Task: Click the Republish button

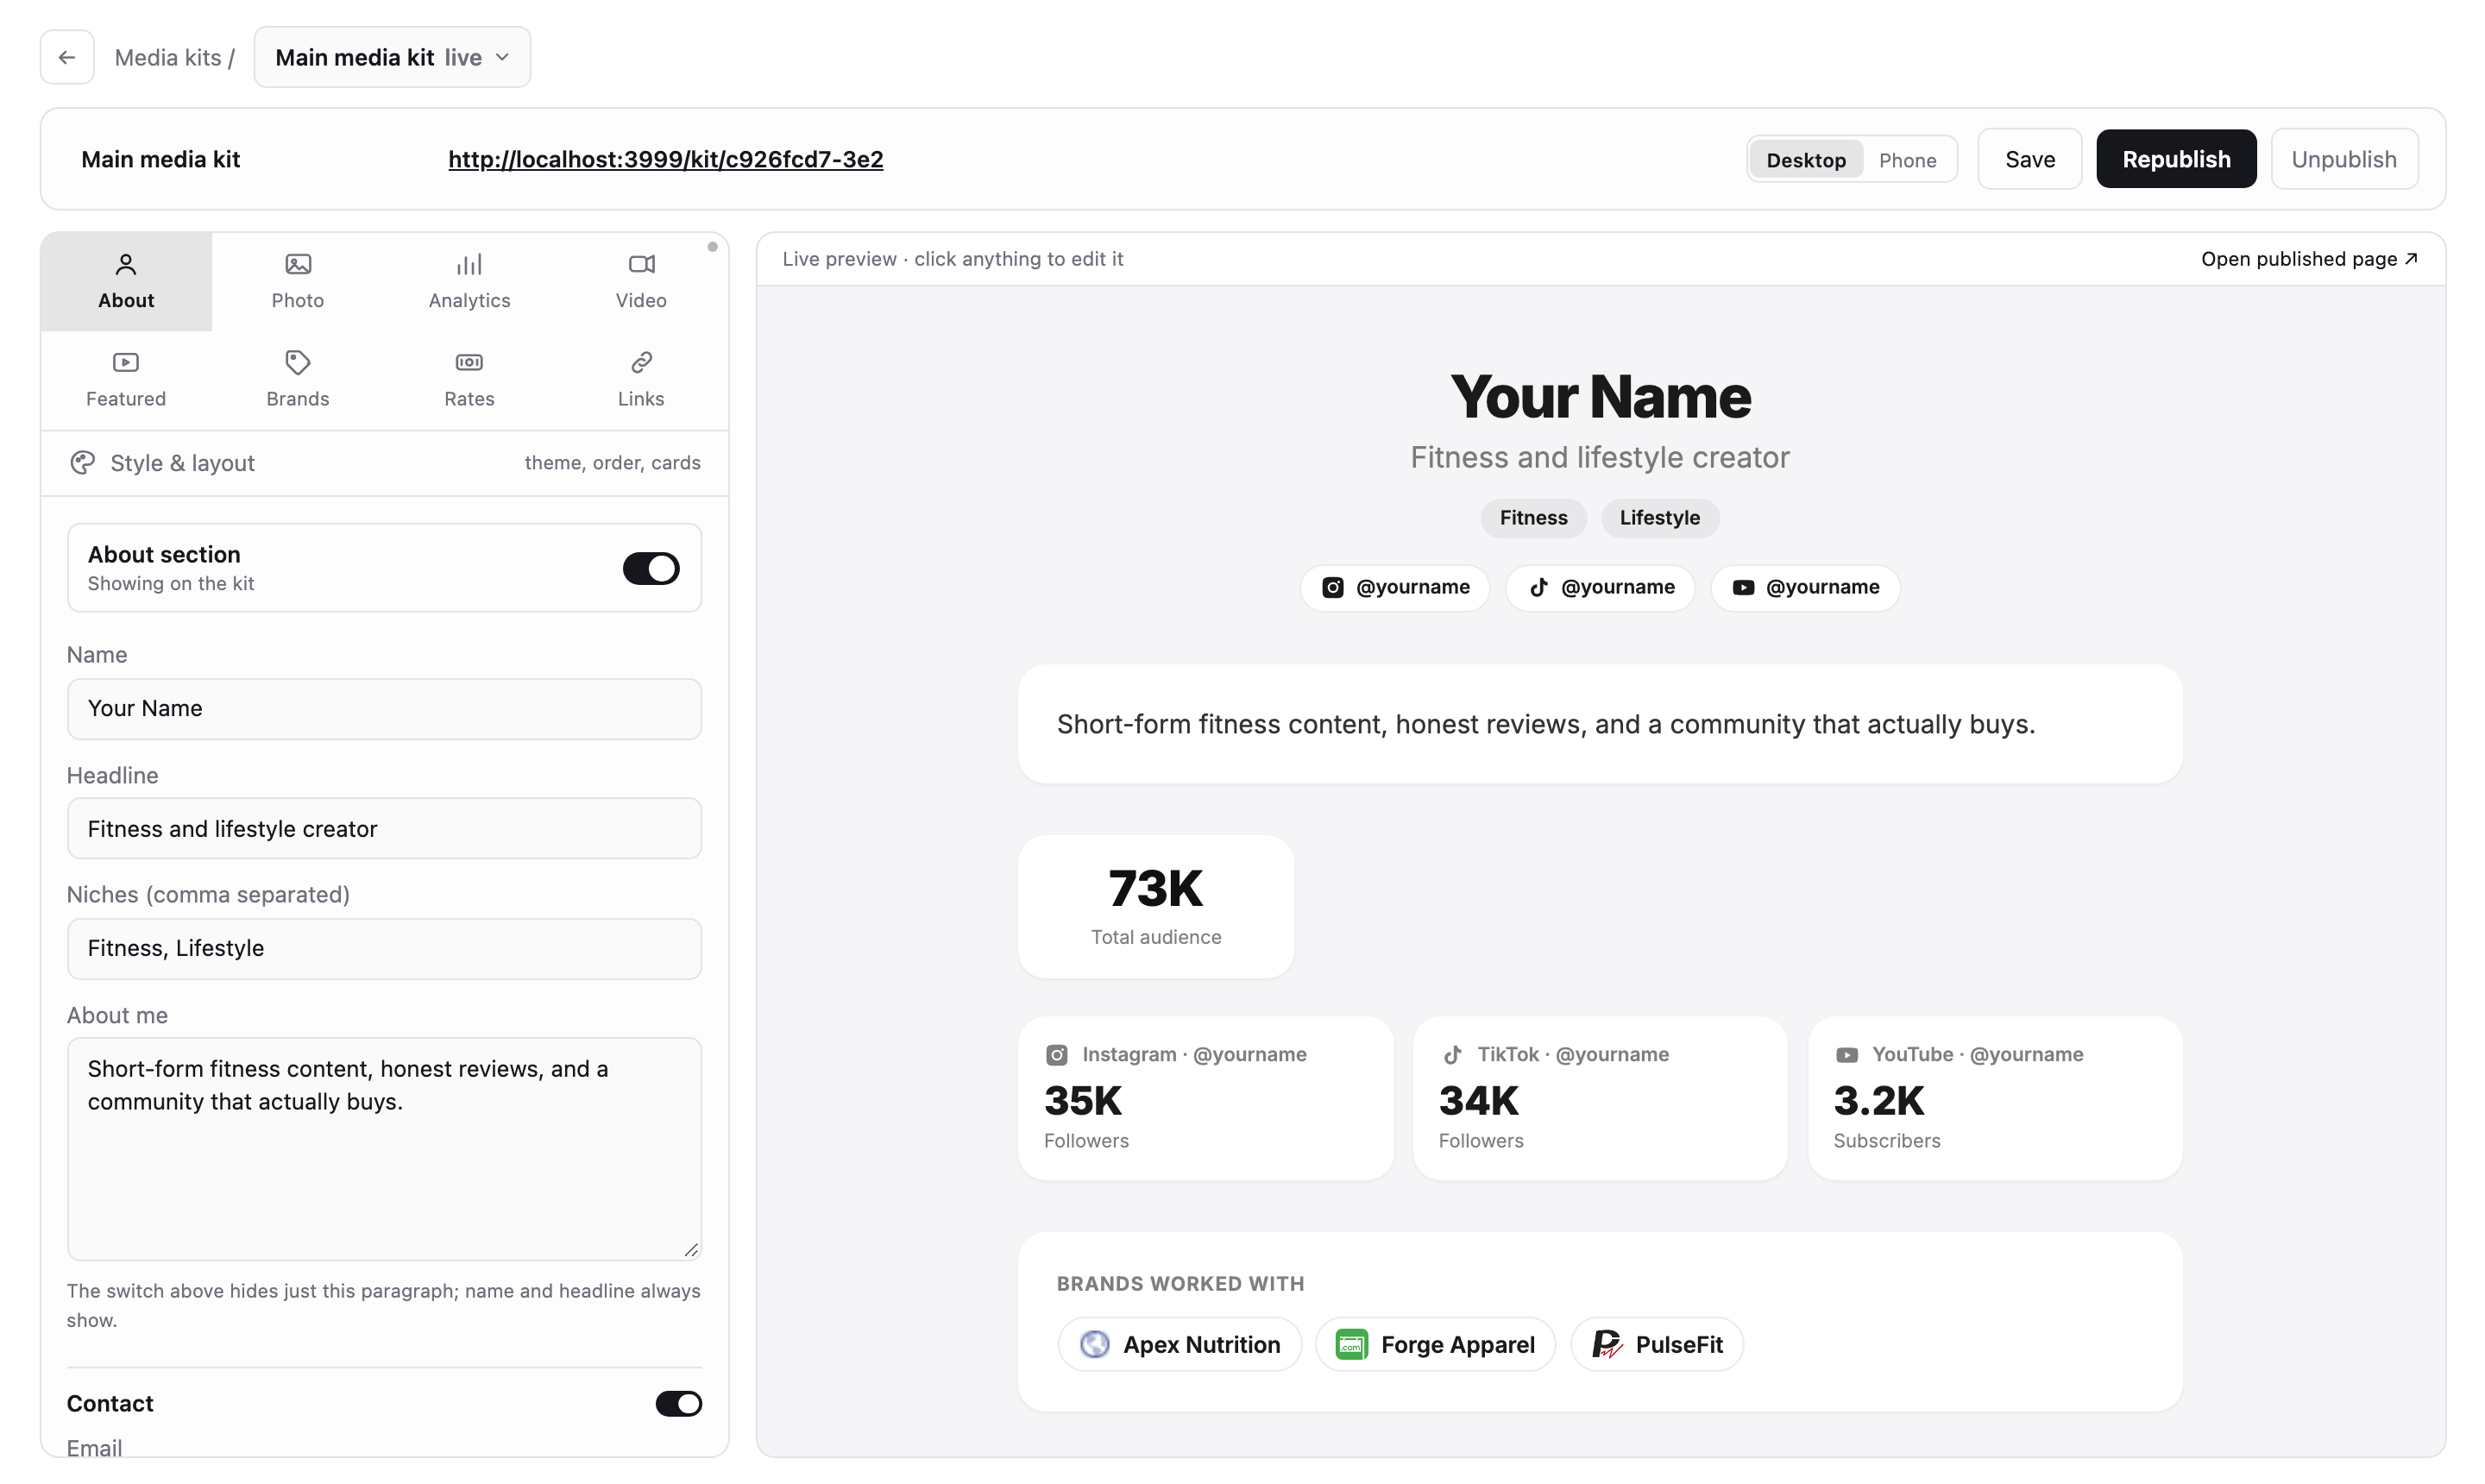Action: pos(2176,159)
